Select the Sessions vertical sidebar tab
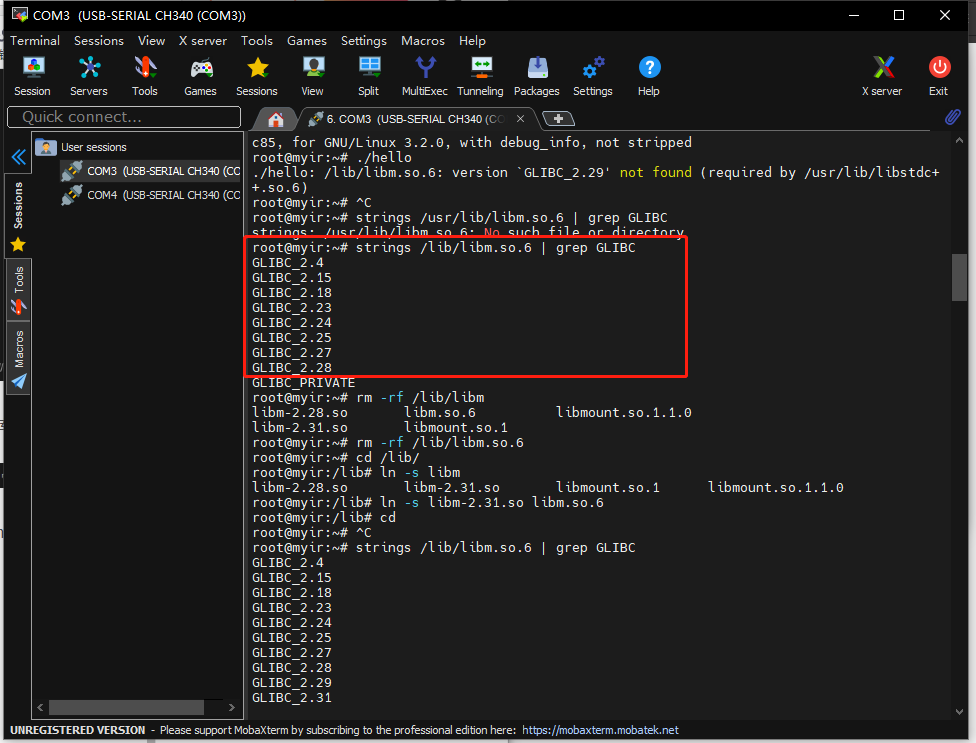This screenshot has width=976, height=743. [19, 215]
